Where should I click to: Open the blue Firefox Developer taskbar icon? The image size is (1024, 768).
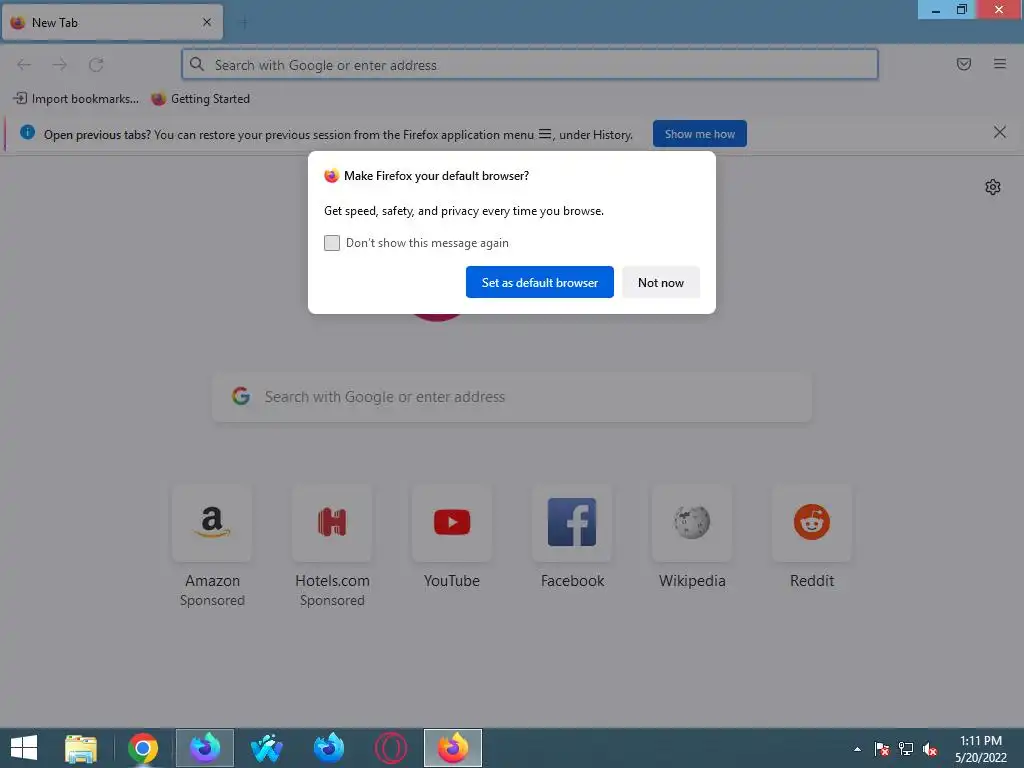point(328,748)
